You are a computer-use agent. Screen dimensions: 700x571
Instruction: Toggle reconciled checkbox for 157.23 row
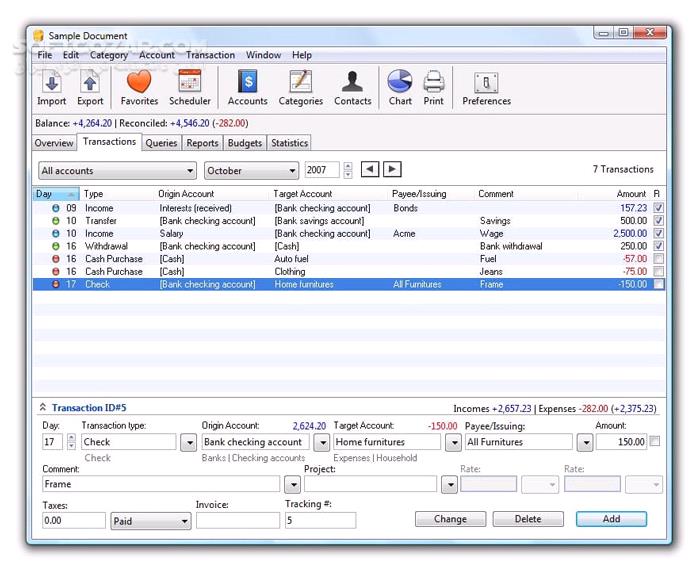(658, 208)
